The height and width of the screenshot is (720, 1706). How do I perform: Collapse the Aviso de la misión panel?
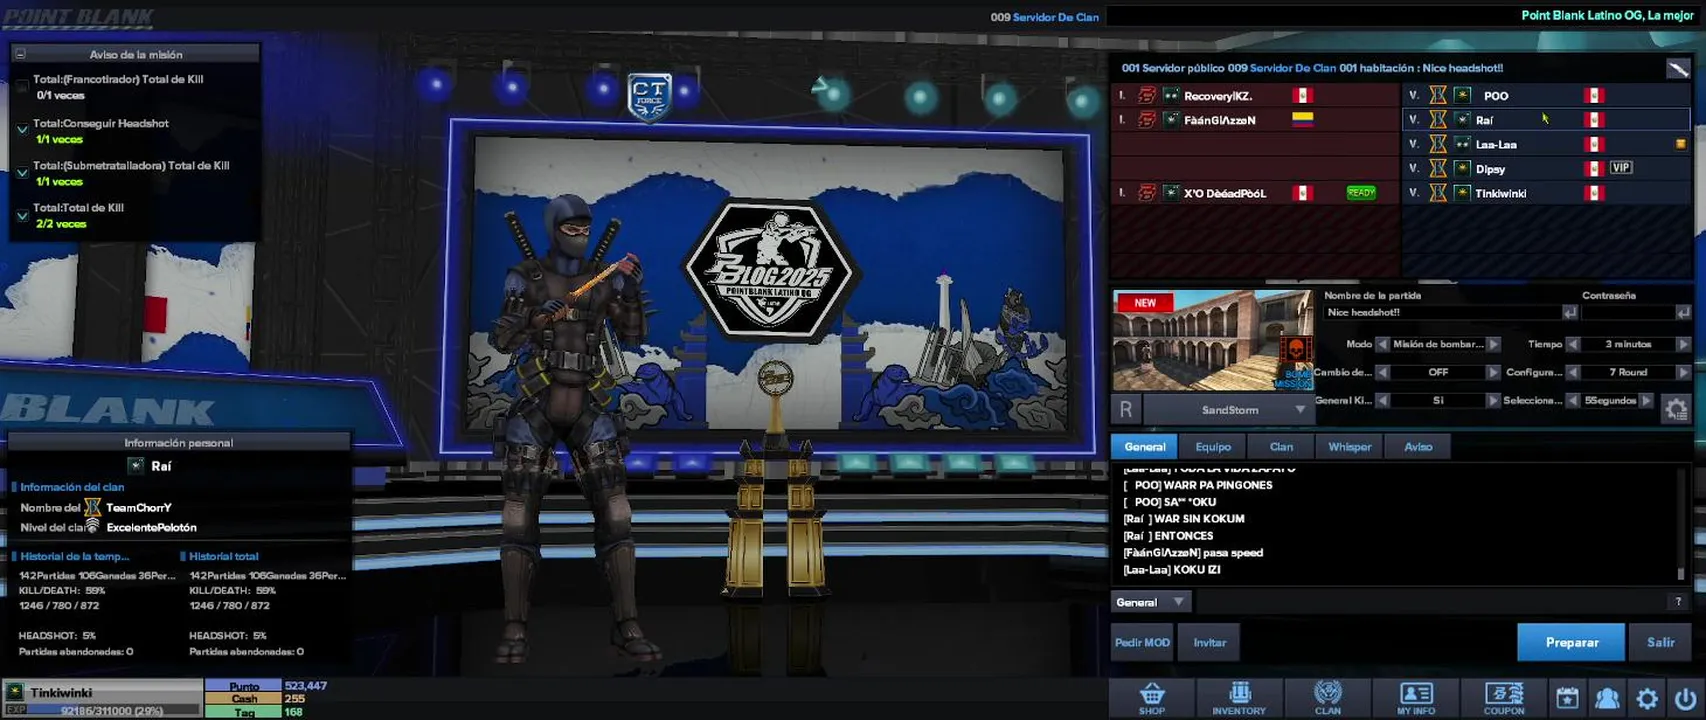[20, 54]
